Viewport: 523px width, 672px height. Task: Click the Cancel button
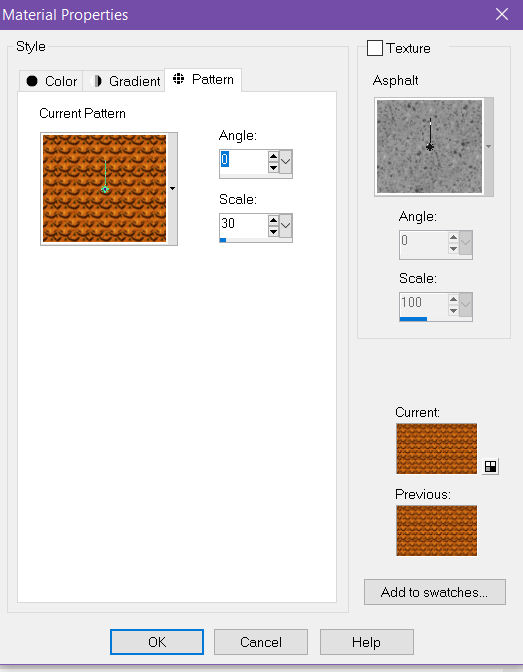pyautogui.click(x=261, y=642)
